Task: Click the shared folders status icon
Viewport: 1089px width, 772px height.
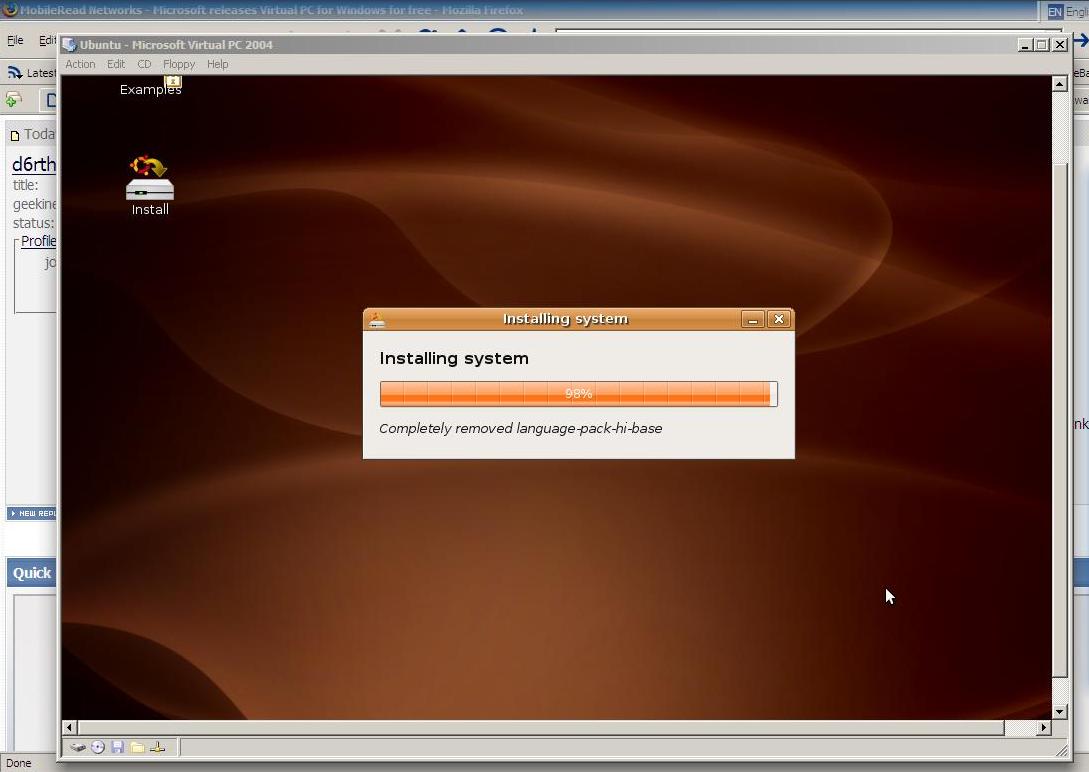Action: pyautogui.click(x=138, y=748)
